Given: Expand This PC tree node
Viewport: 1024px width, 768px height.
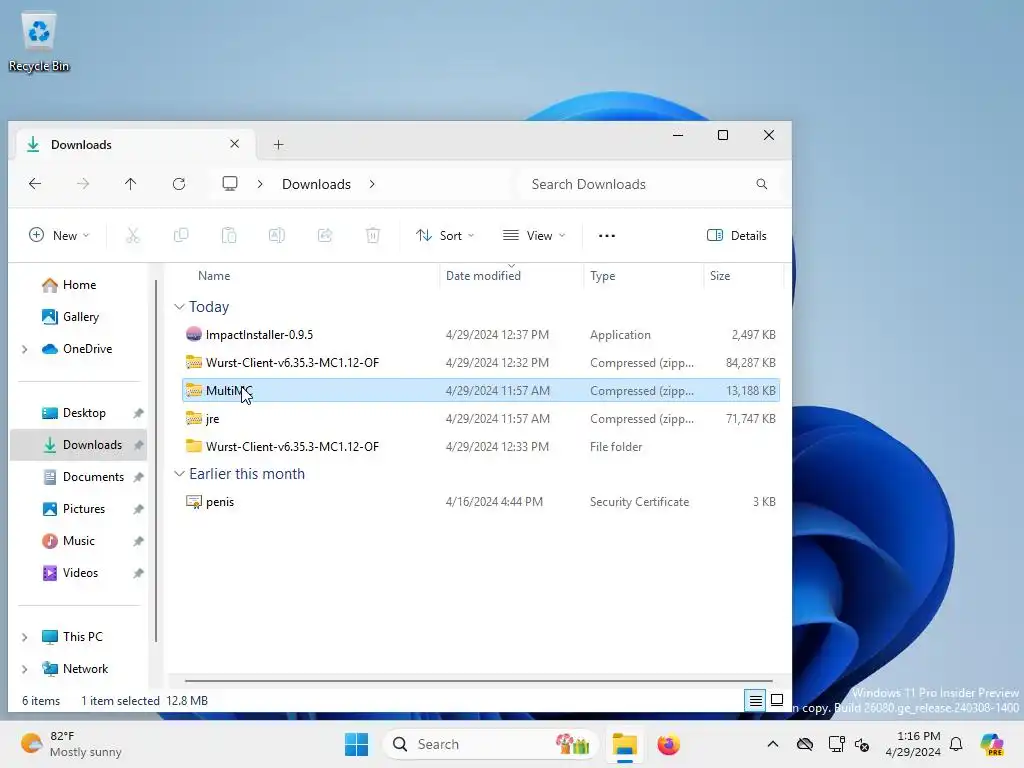Looking at the screenshot, I should [x=25, y=637].
